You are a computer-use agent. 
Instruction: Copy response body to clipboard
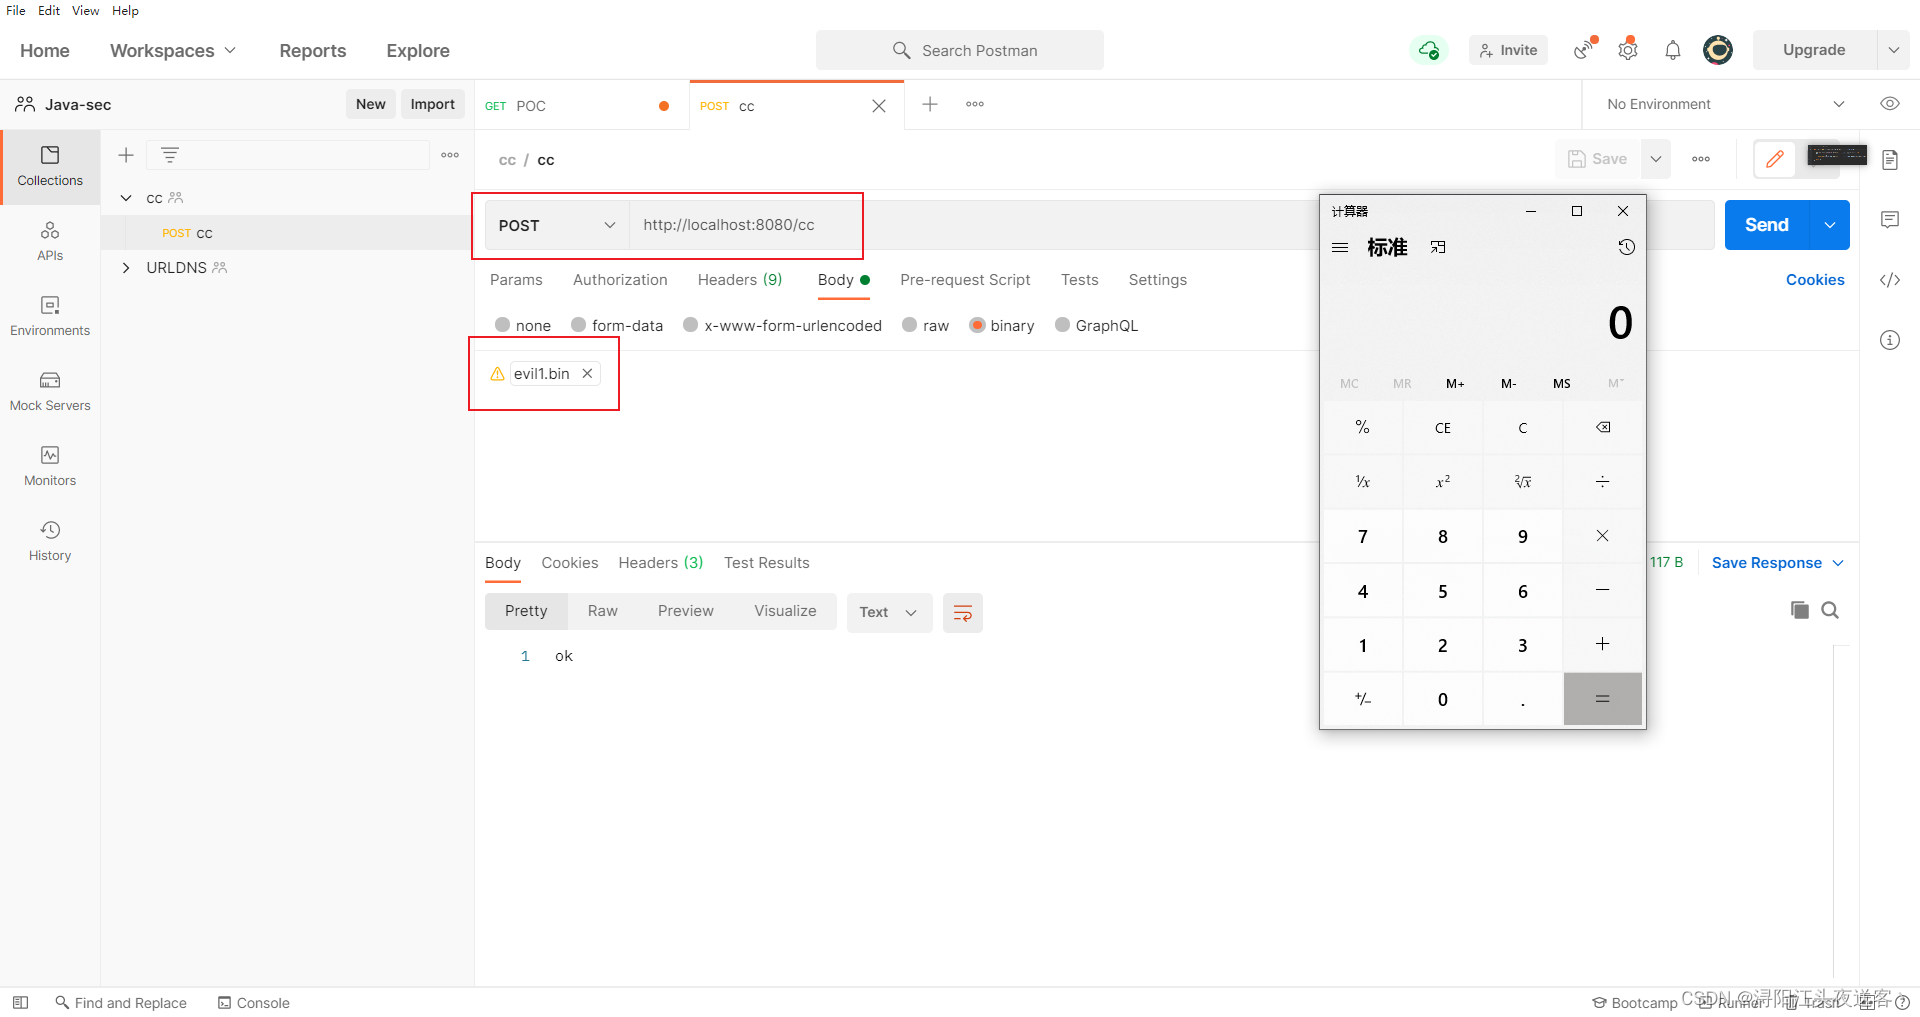[x=1799, y=610]
